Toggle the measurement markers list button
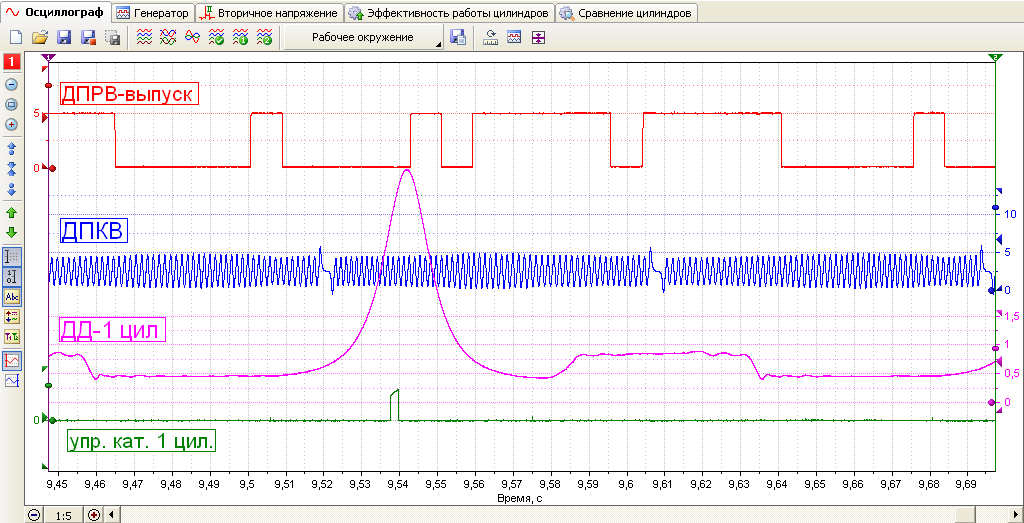This screenshot has width=1024, height=523. [12, 317]
